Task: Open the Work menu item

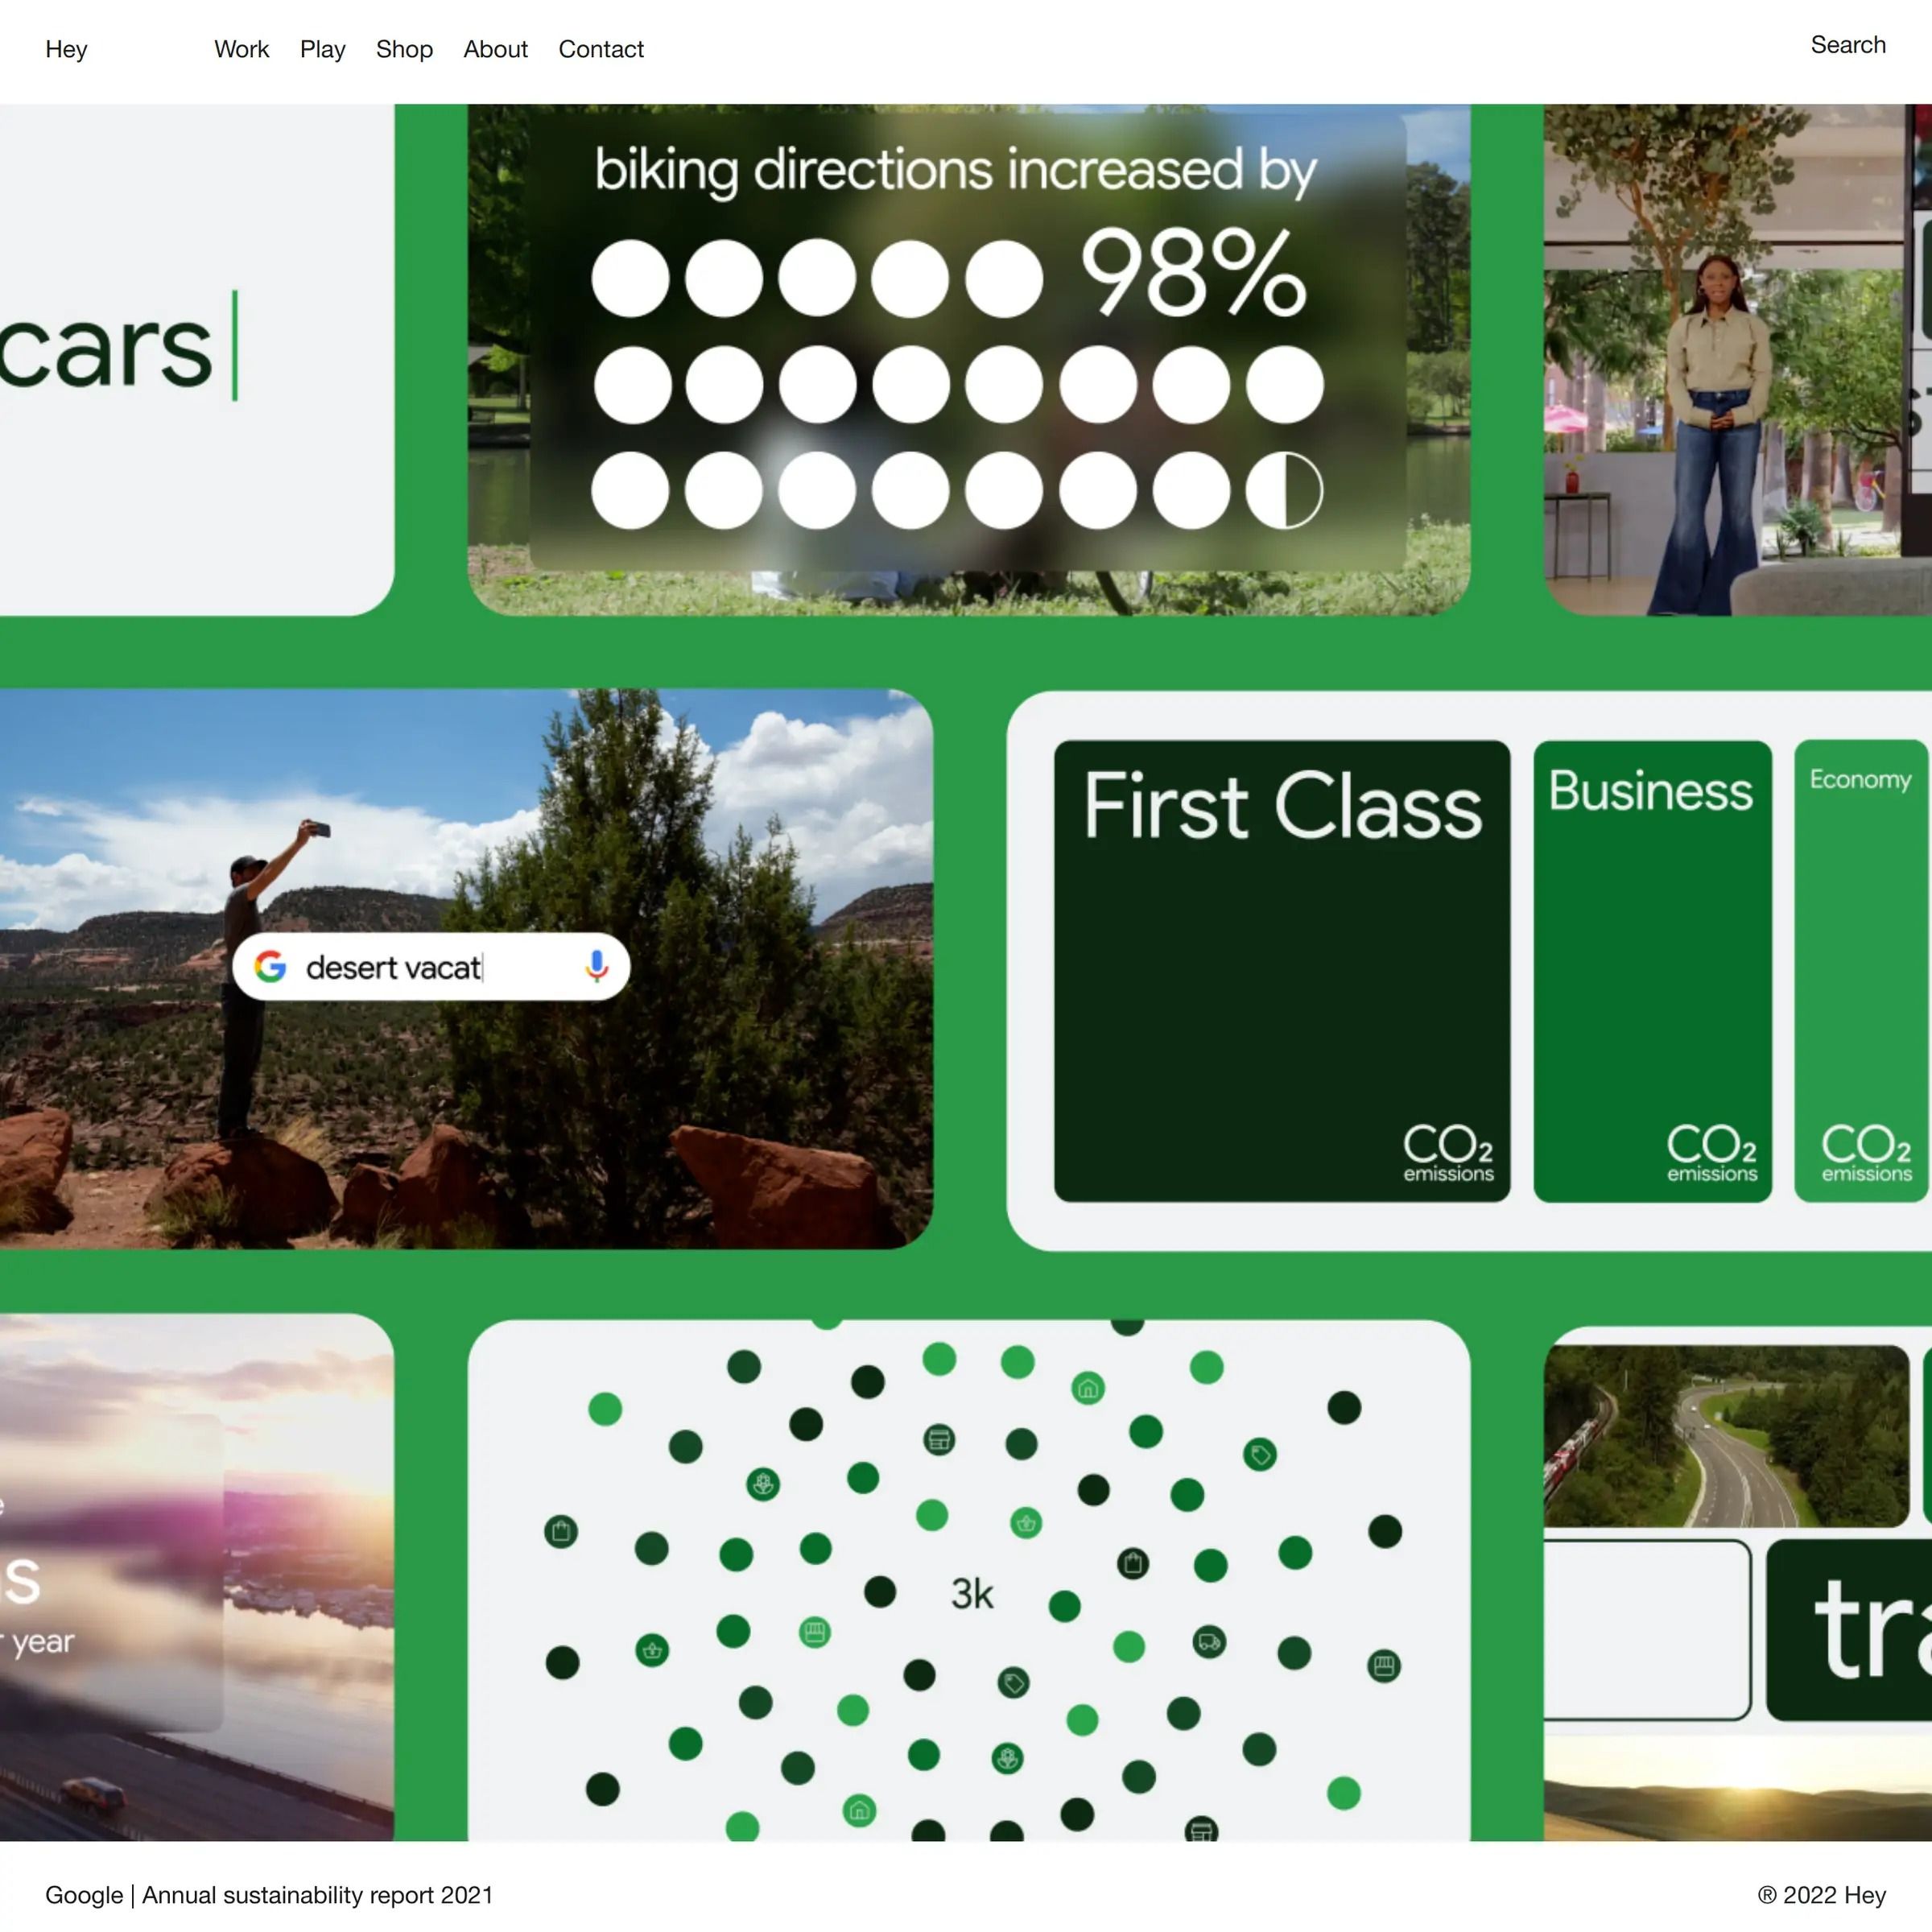Action: click(x=241, y=49)
